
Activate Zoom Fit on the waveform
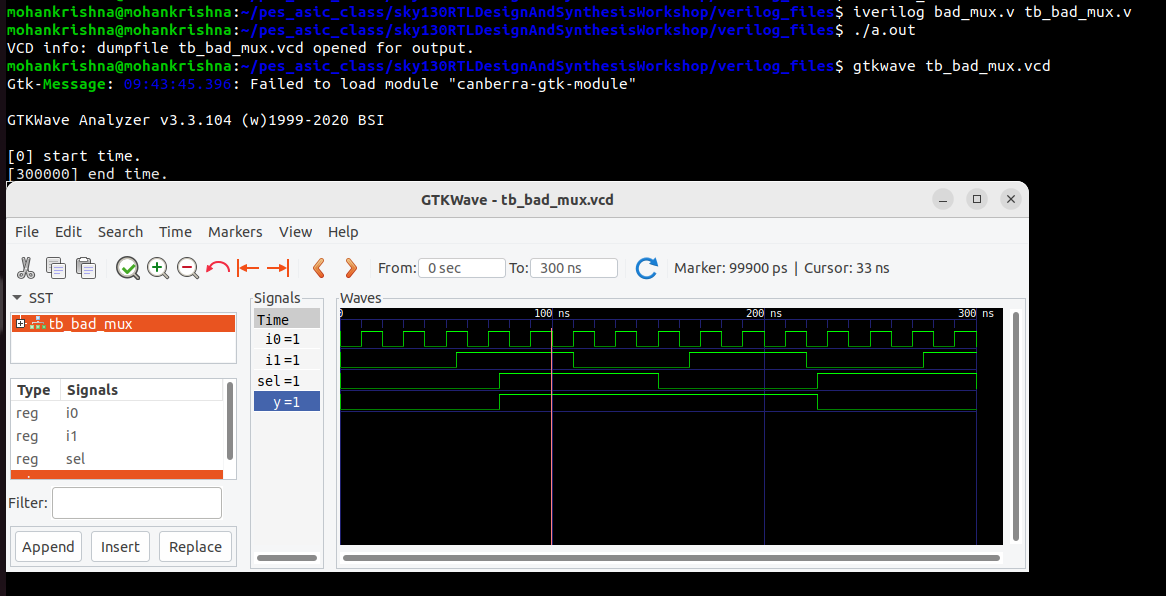pos(127,267)
